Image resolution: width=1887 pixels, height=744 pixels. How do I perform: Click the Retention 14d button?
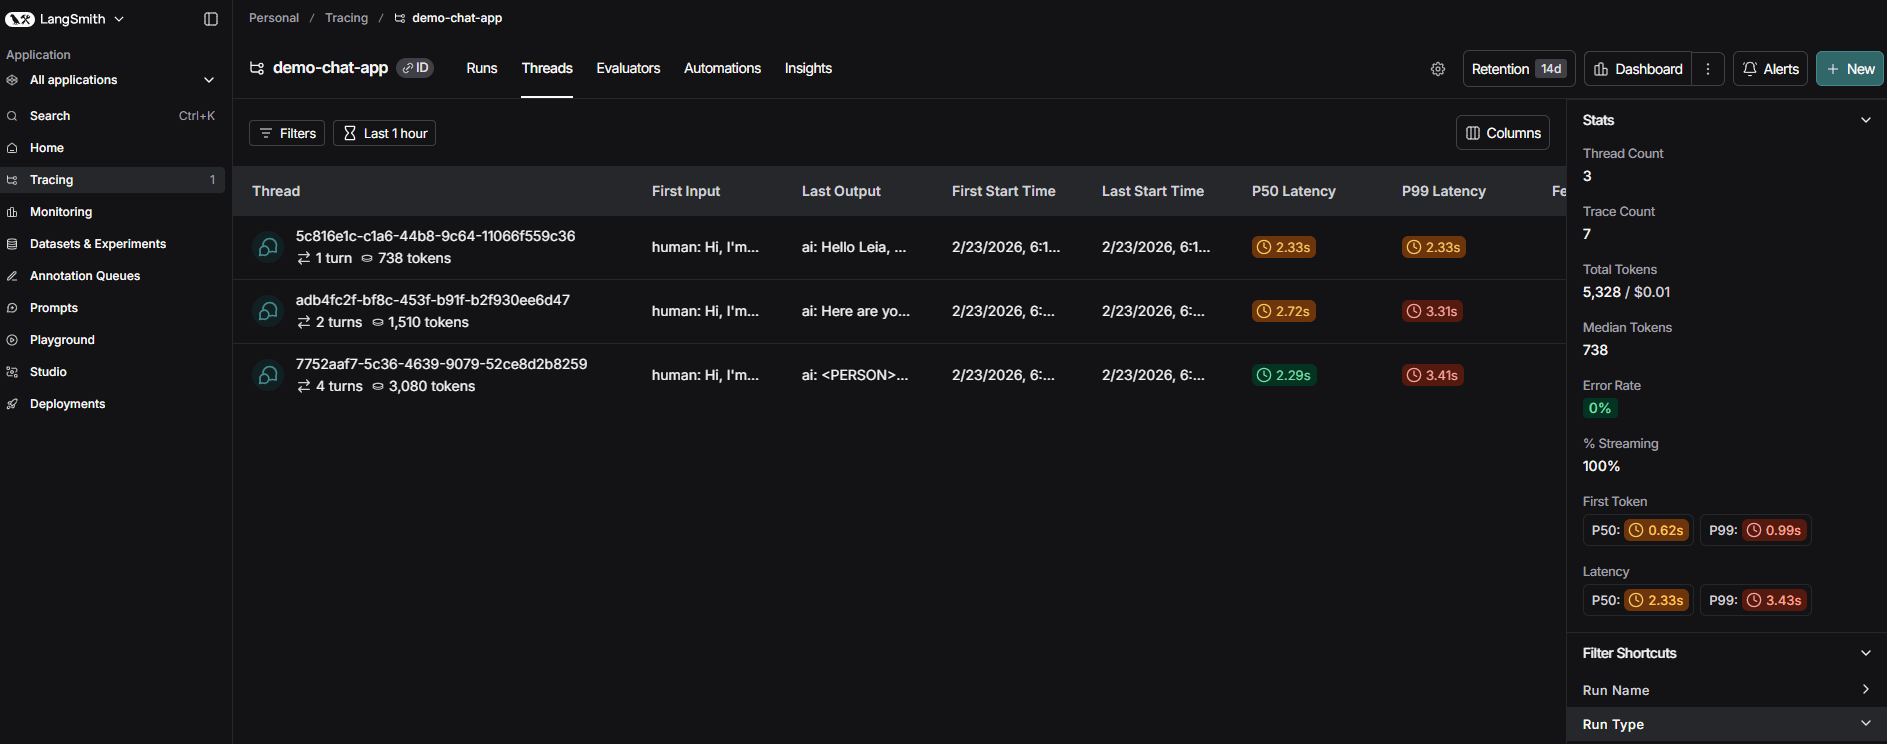pyautogui.click(x=1519, y=69)
